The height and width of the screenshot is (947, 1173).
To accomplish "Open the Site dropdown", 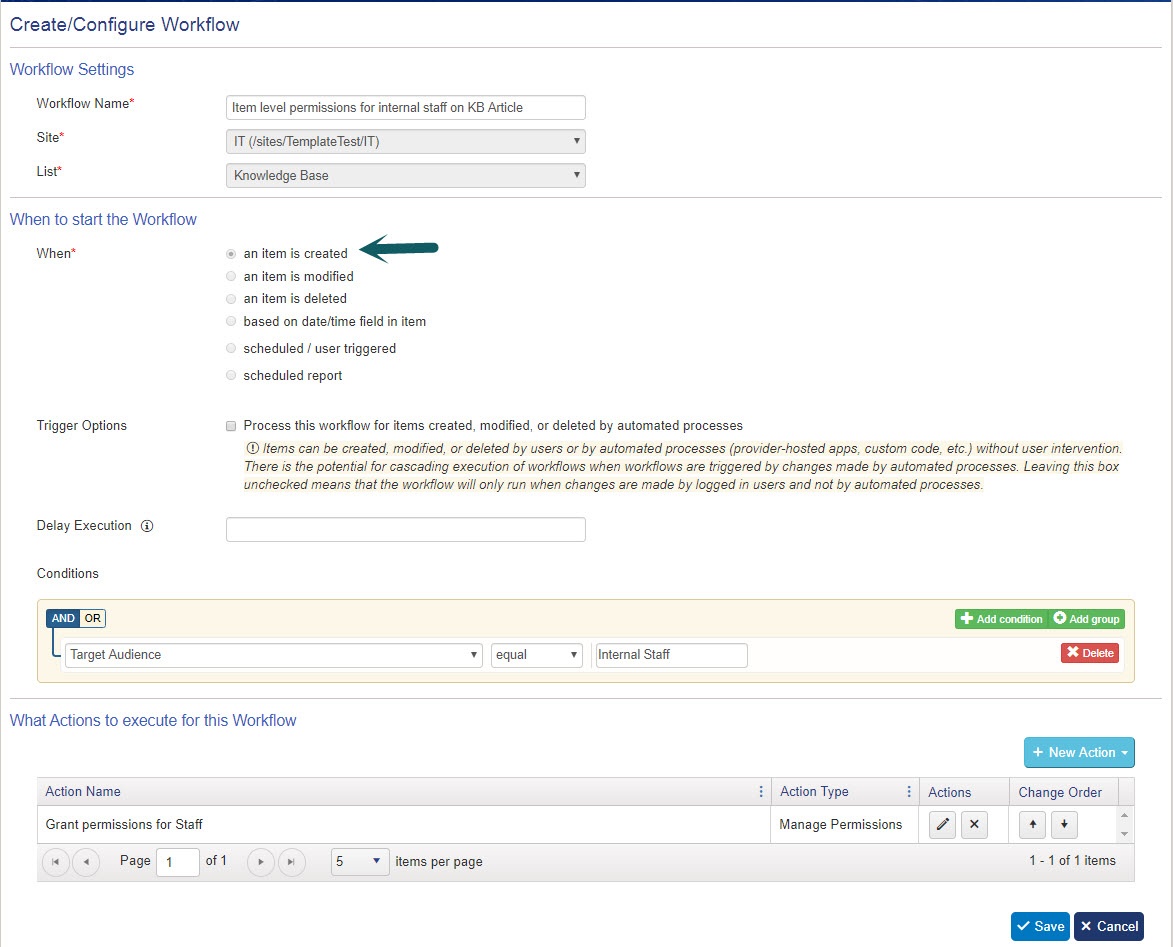I will (405, 142).
